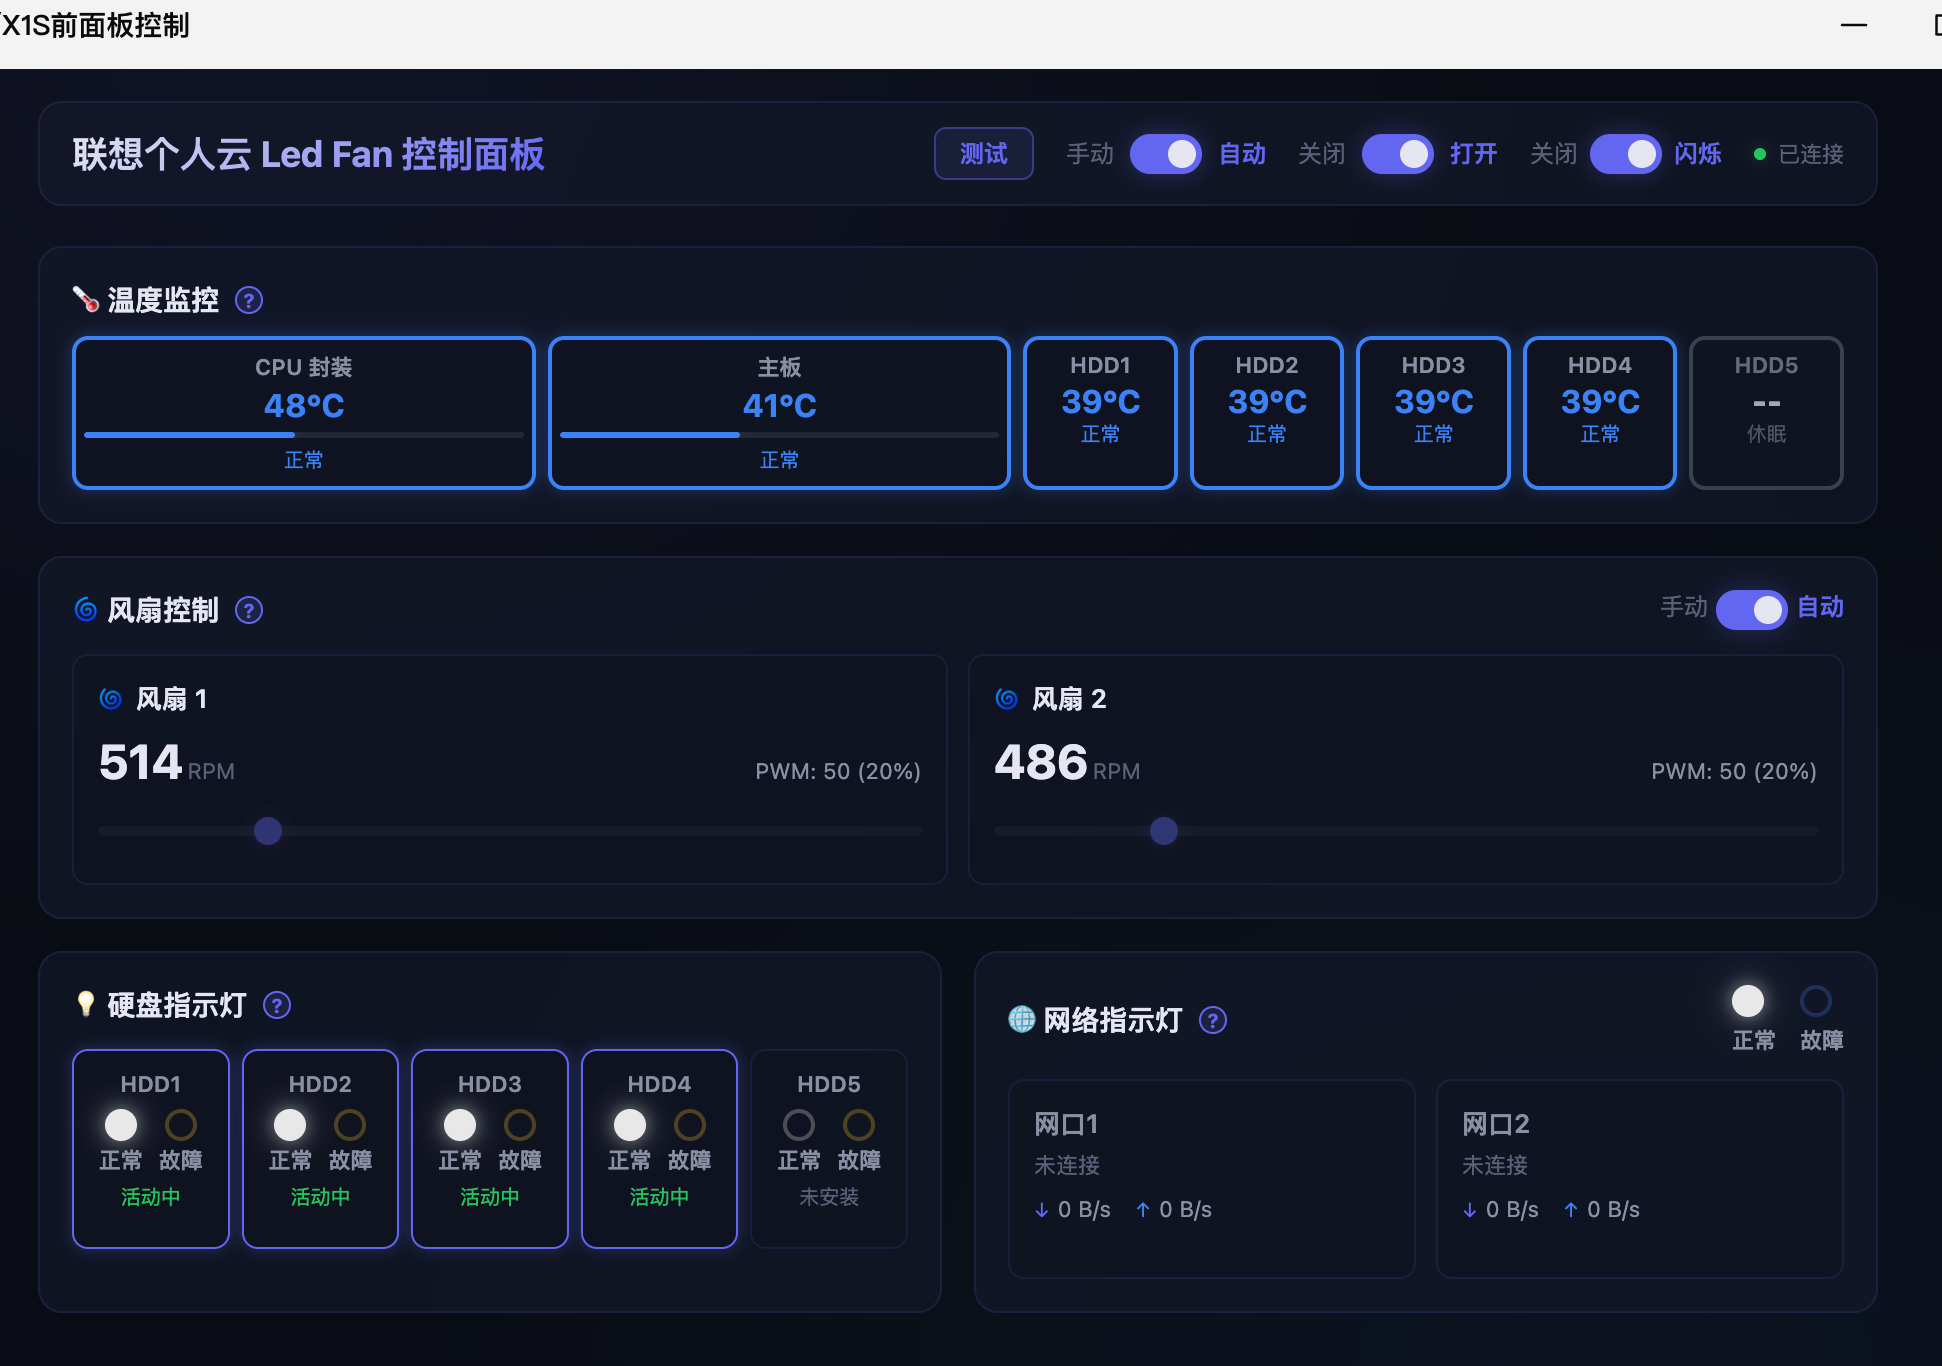
Task: Adjust the 风扇 2 speed slider handle
Action: 1164,831
